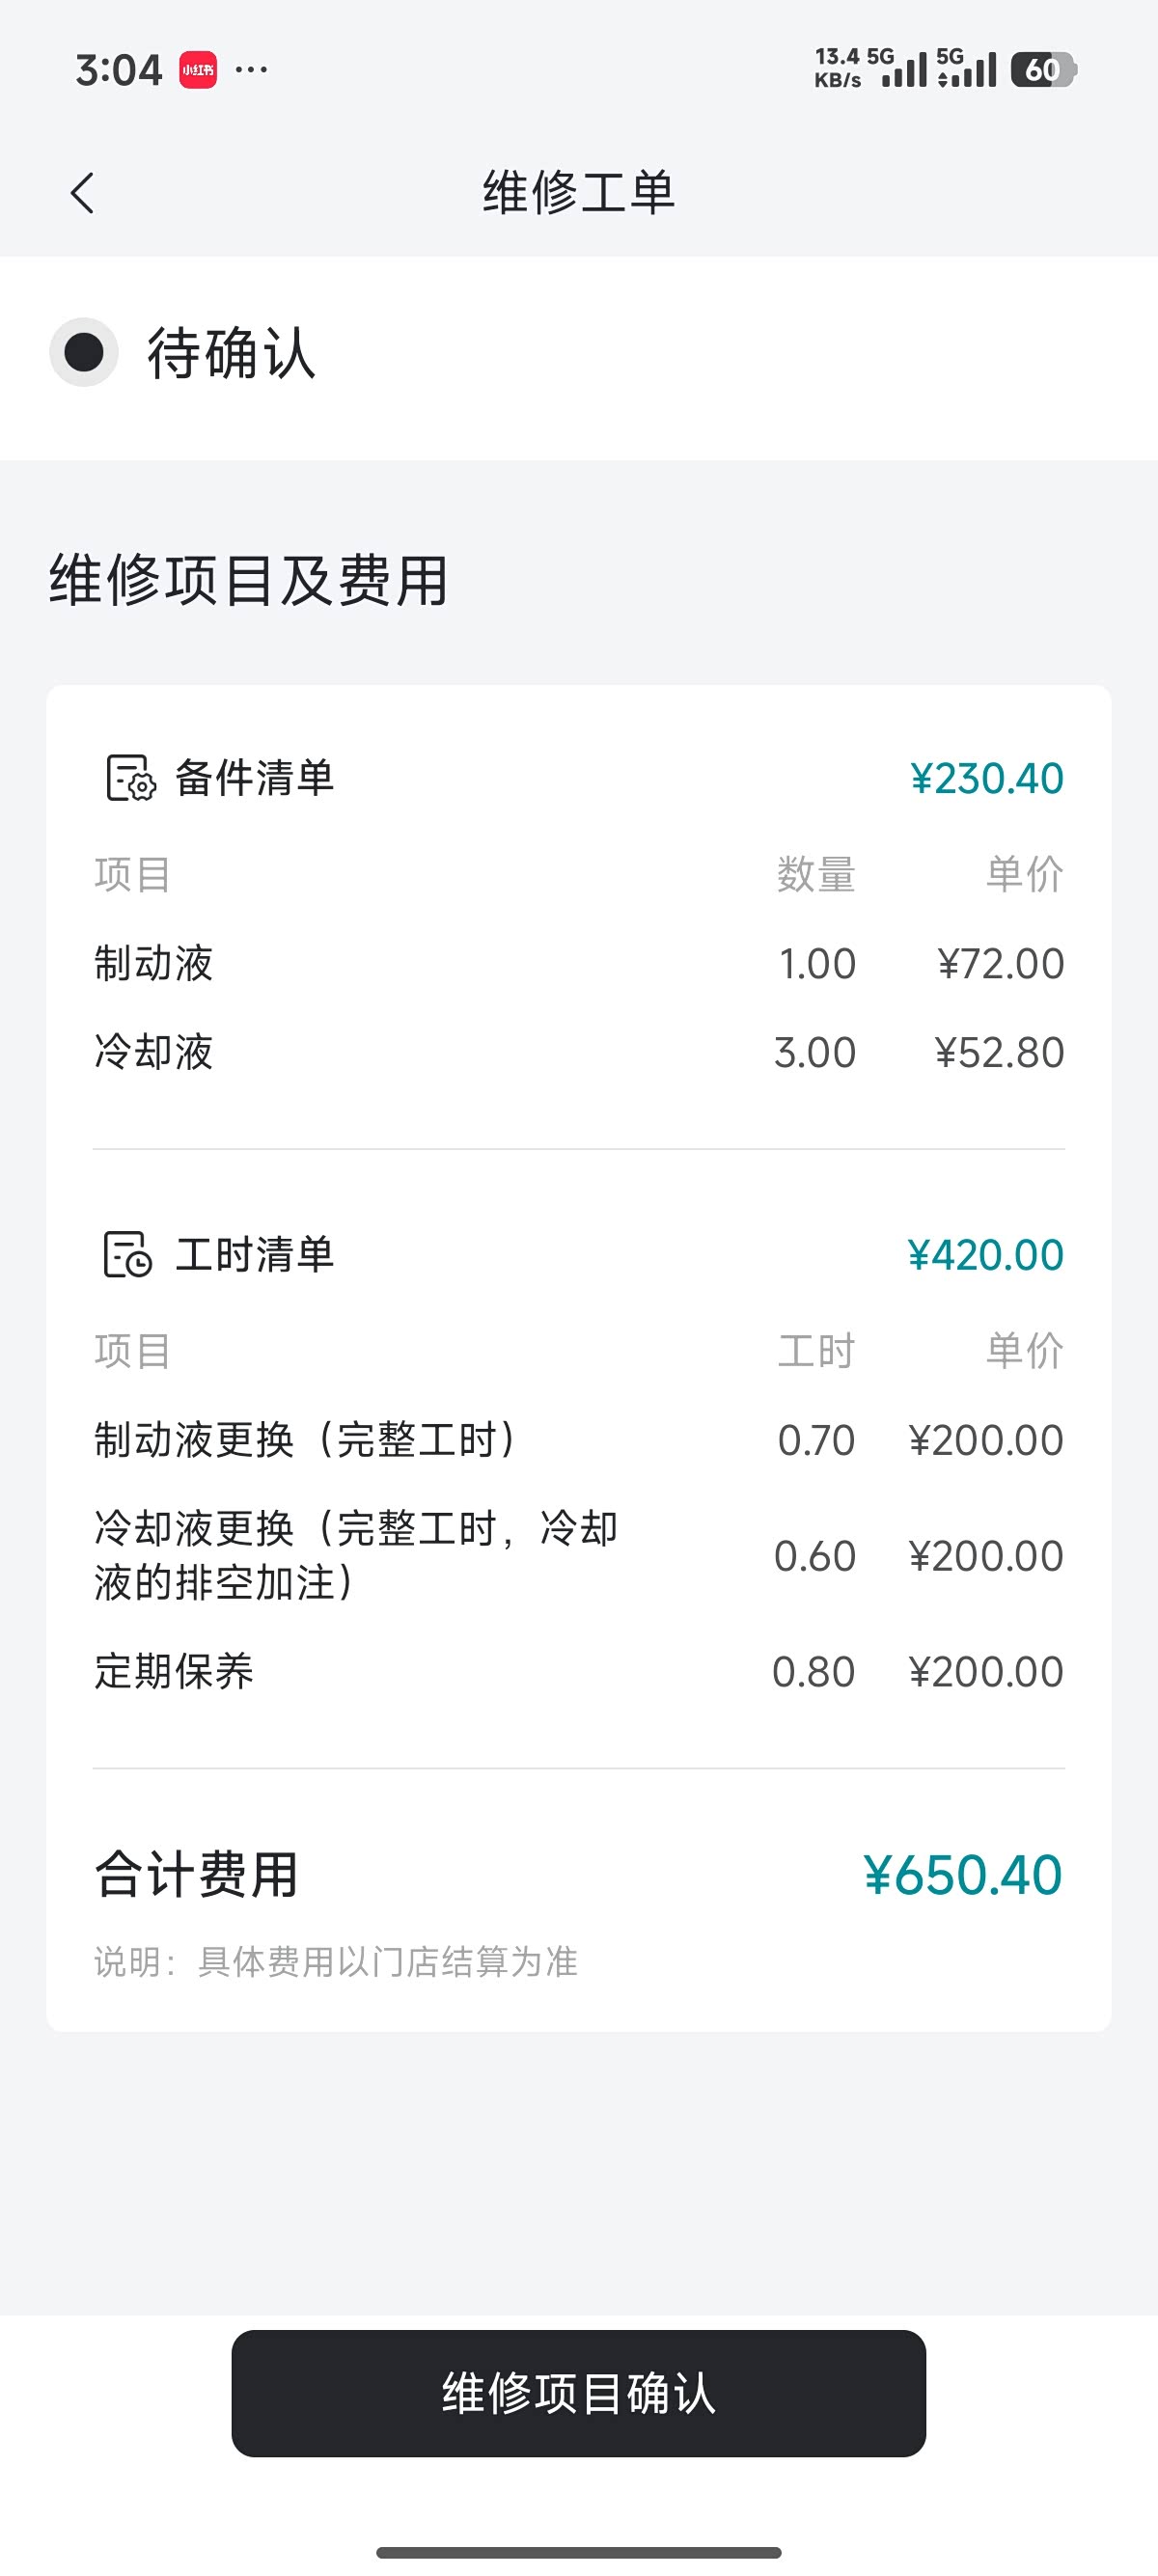The width and height of the screenshot is (1158, 2576).
Task: Tap the Xiaohongshu notification icon
Action: pos(198,70)
